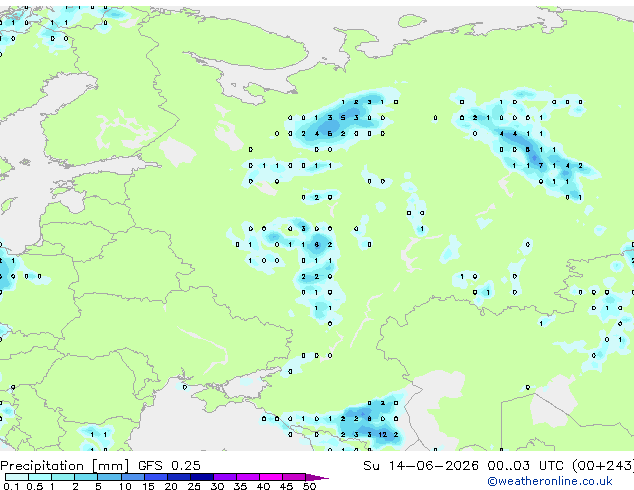Select the legend swatch between 5 and 10

click(x=109, y=477)
